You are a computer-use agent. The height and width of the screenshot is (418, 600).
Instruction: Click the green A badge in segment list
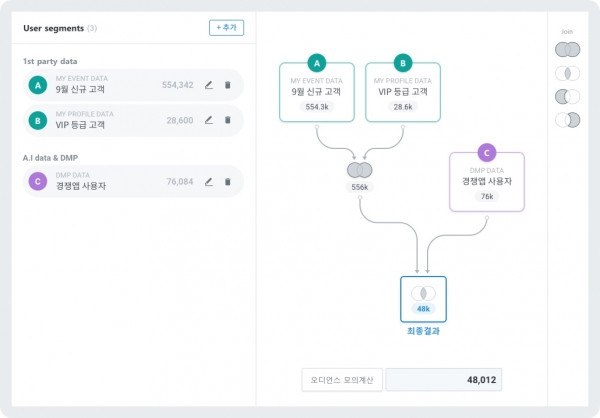[38, 85]
